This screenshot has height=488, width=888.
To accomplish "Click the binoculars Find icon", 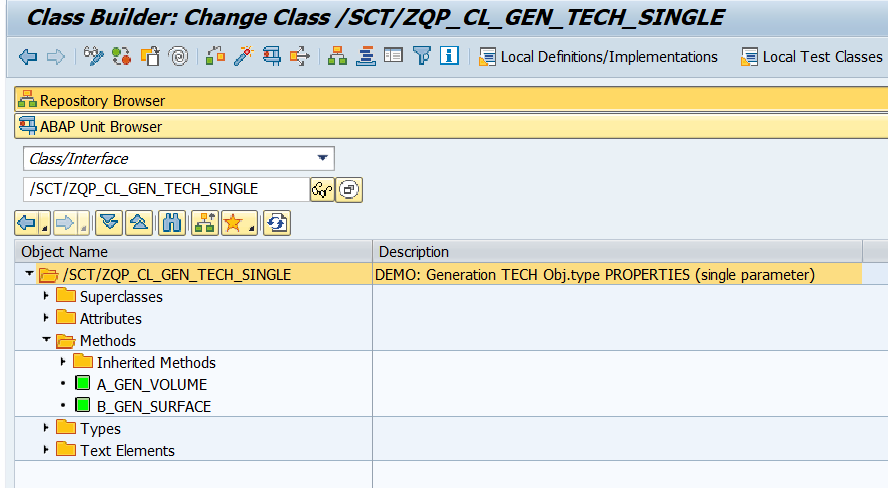I will [173, 223].
